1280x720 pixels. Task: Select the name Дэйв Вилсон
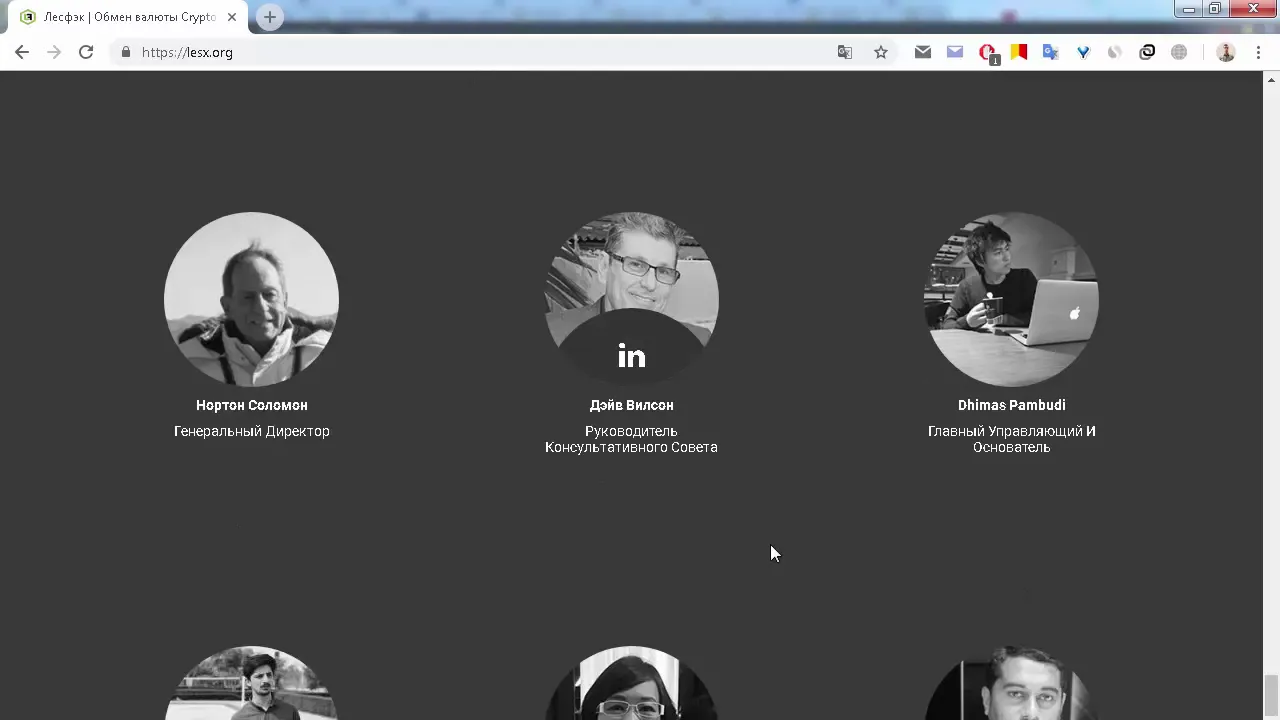pyautogui.click(x=631, y=405)
